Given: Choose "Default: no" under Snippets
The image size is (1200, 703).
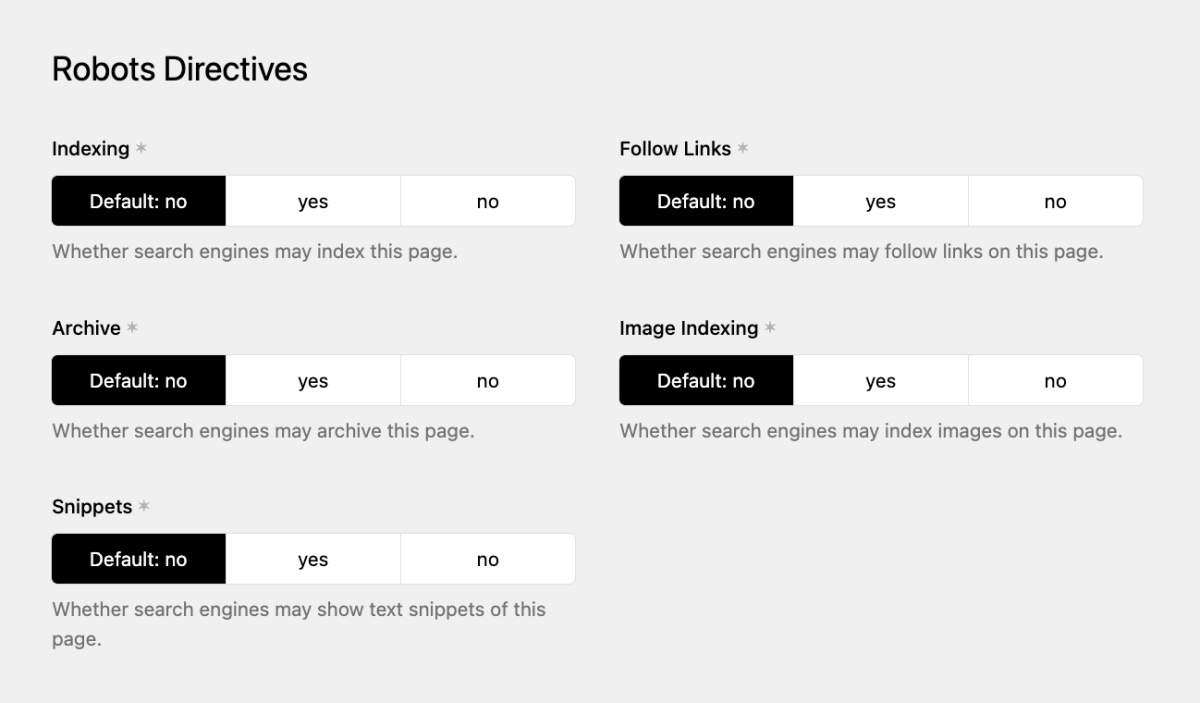Looking at the screenshot, I should tap(138, 558).
